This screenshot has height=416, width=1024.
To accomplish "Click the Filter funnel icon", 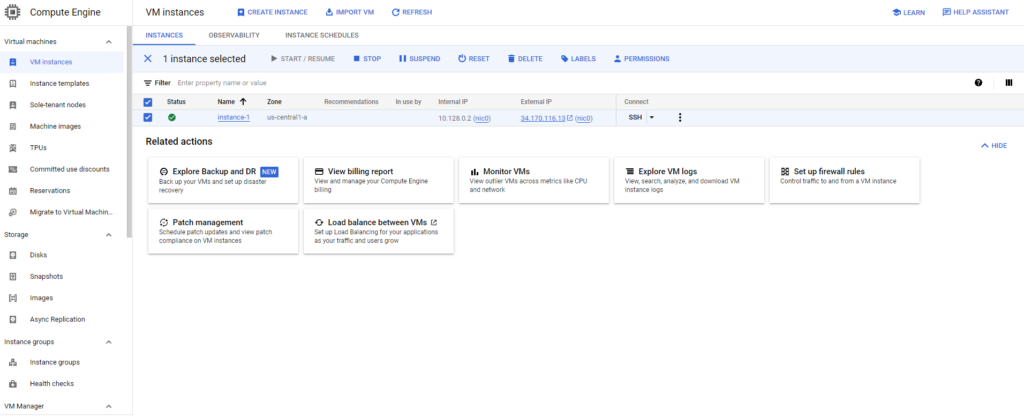I will [148, 83].
